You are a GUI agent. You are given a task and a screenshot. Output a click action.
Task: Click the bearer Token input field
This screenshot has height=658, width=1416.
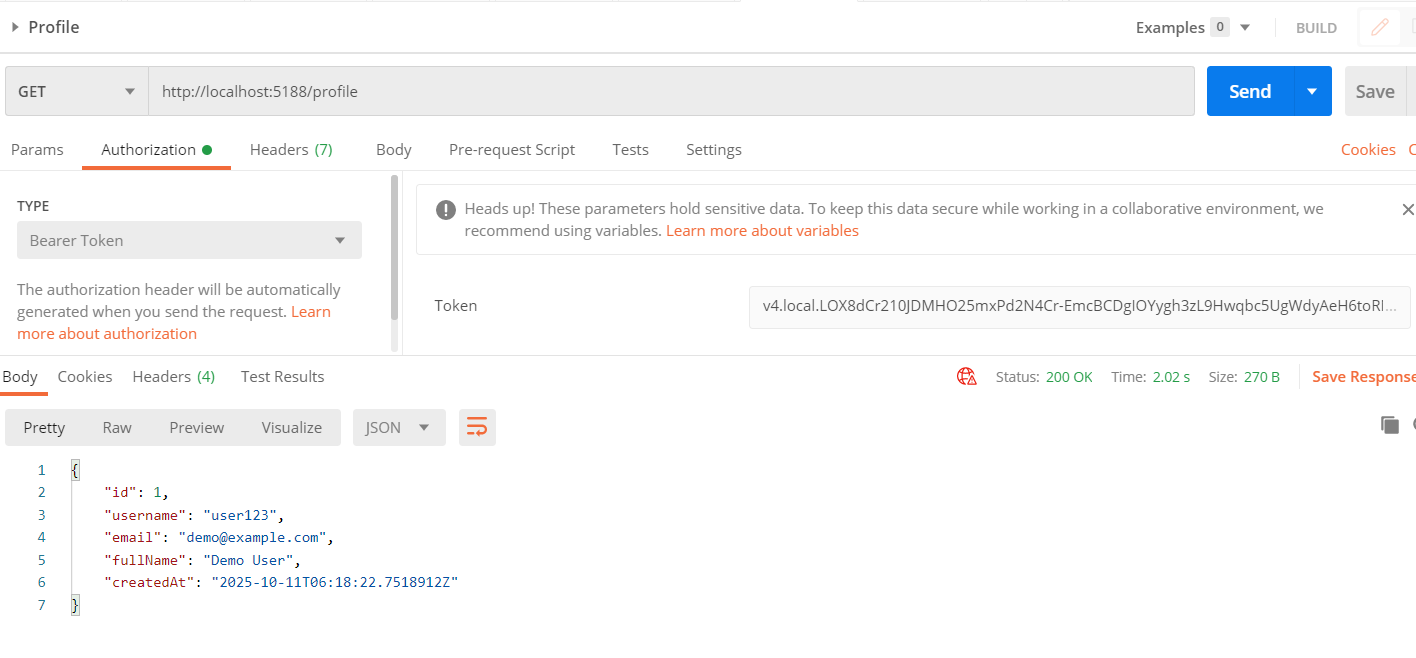[x=1079, y=306]
